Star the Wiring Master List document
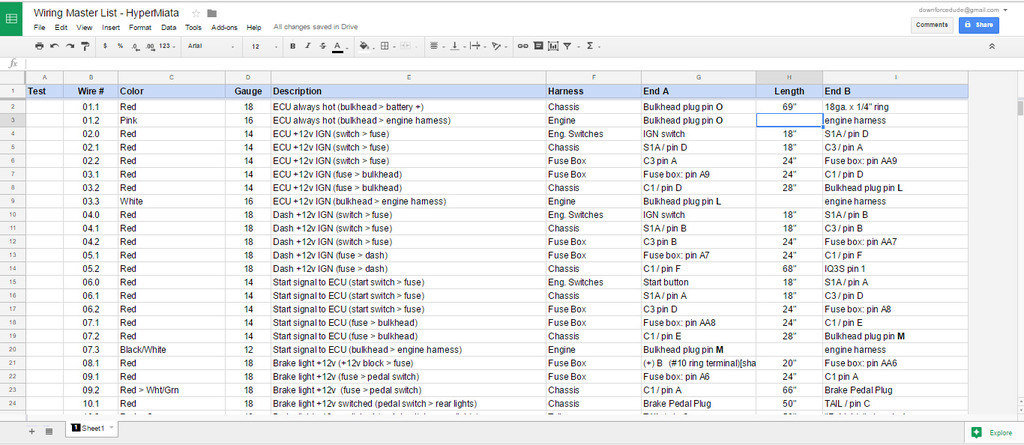 (197, 13)
